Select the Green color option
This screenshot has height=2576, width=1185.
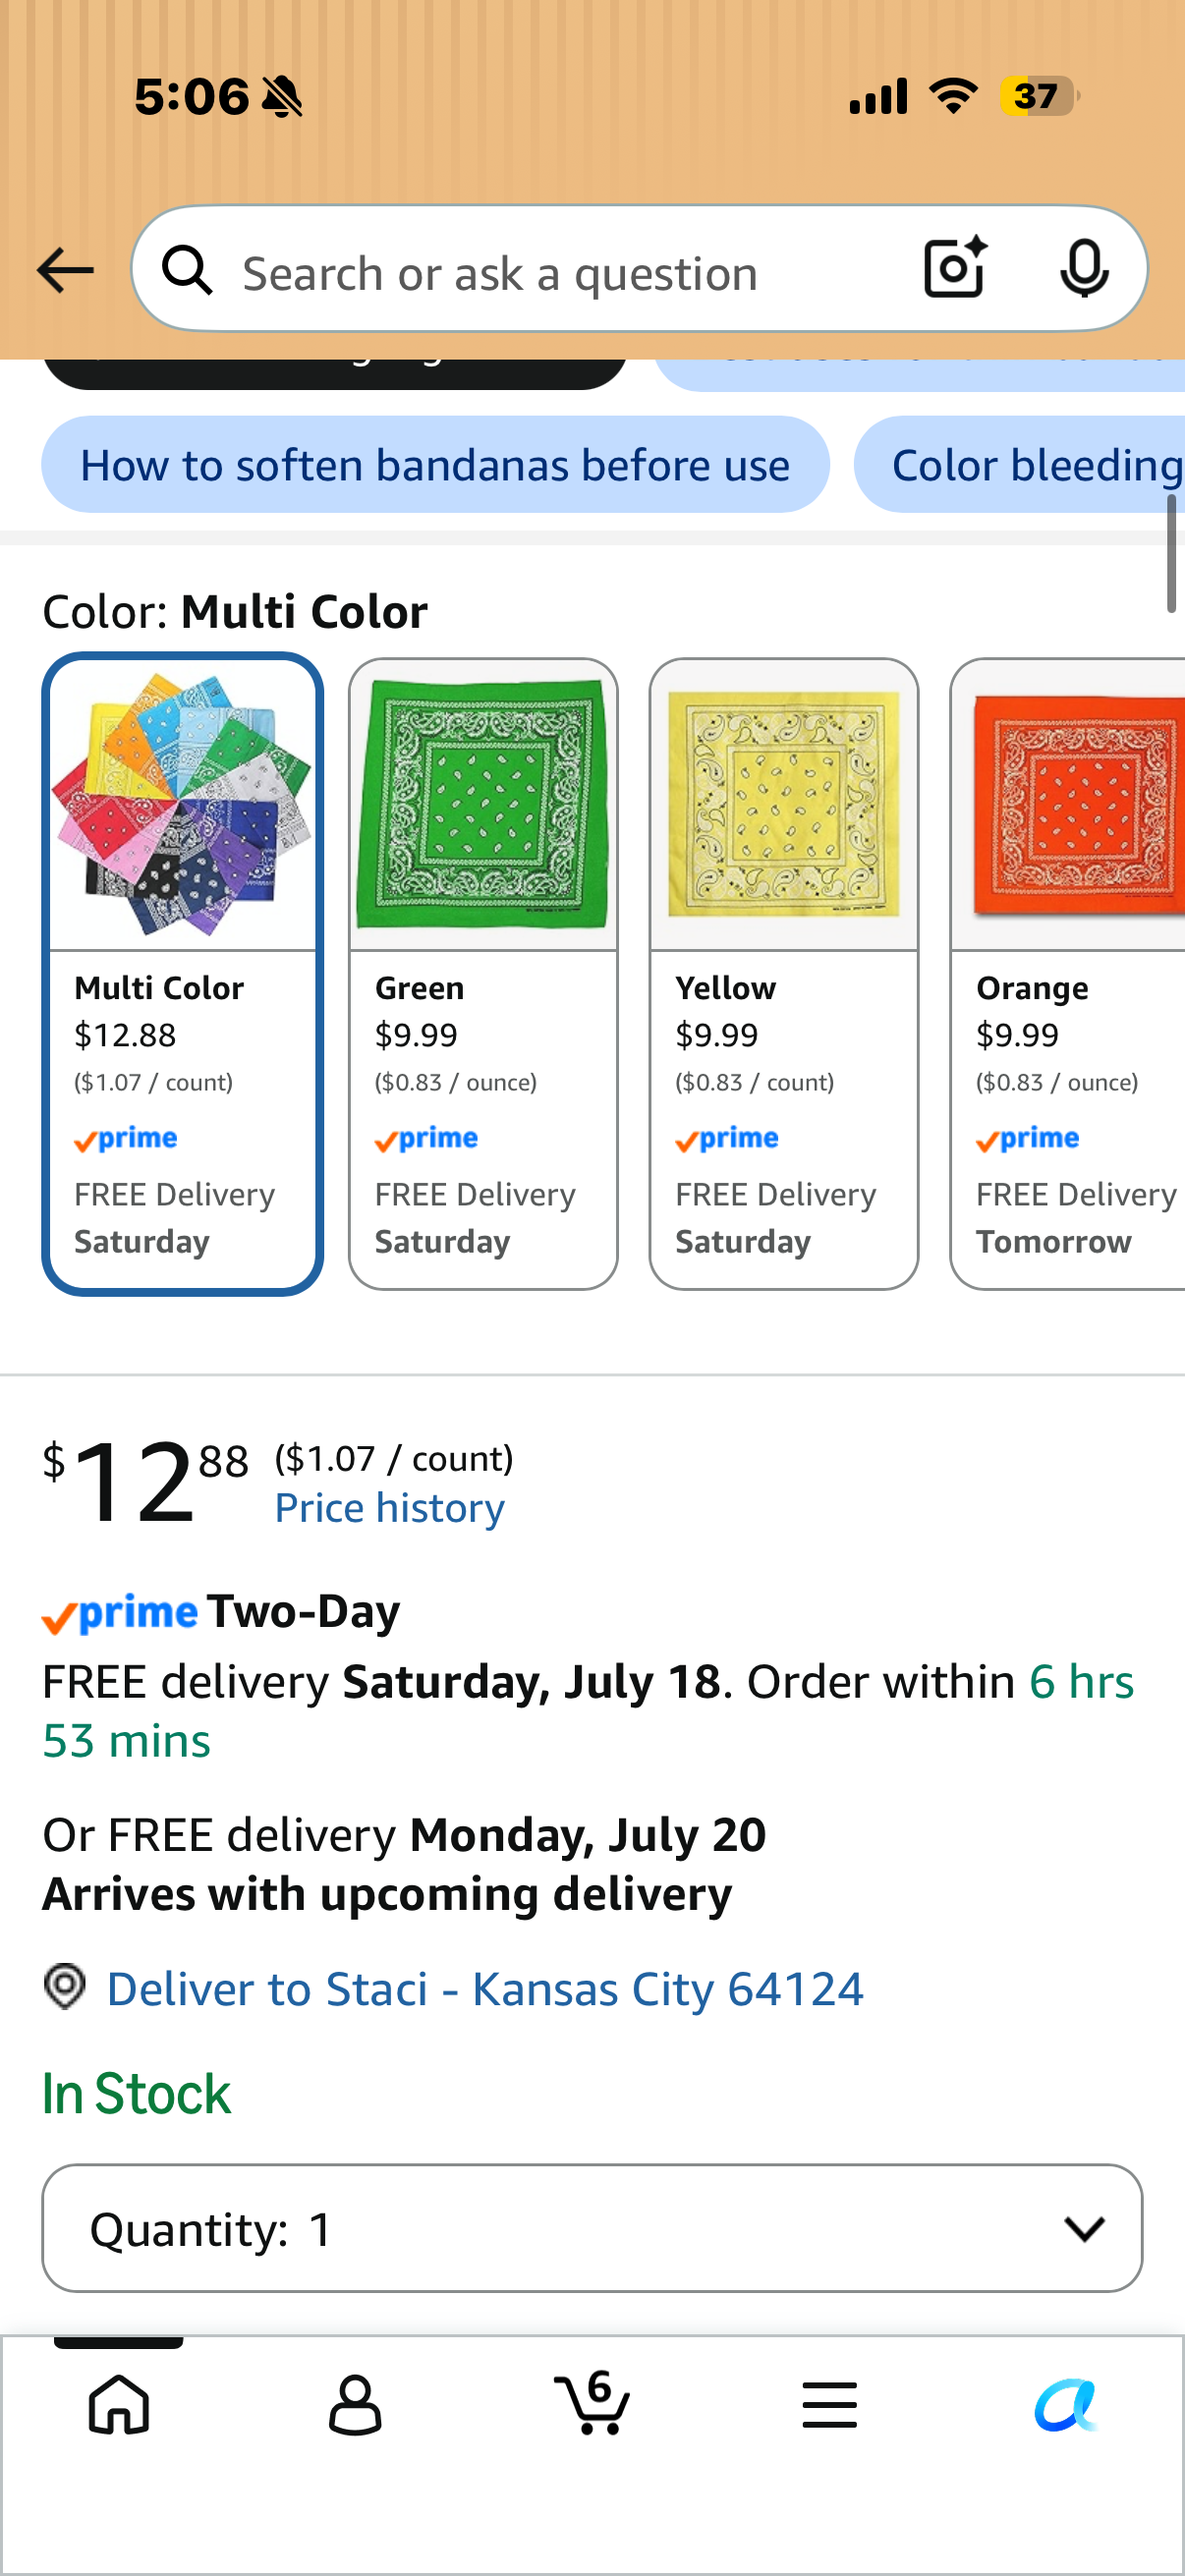click(483, 974)
